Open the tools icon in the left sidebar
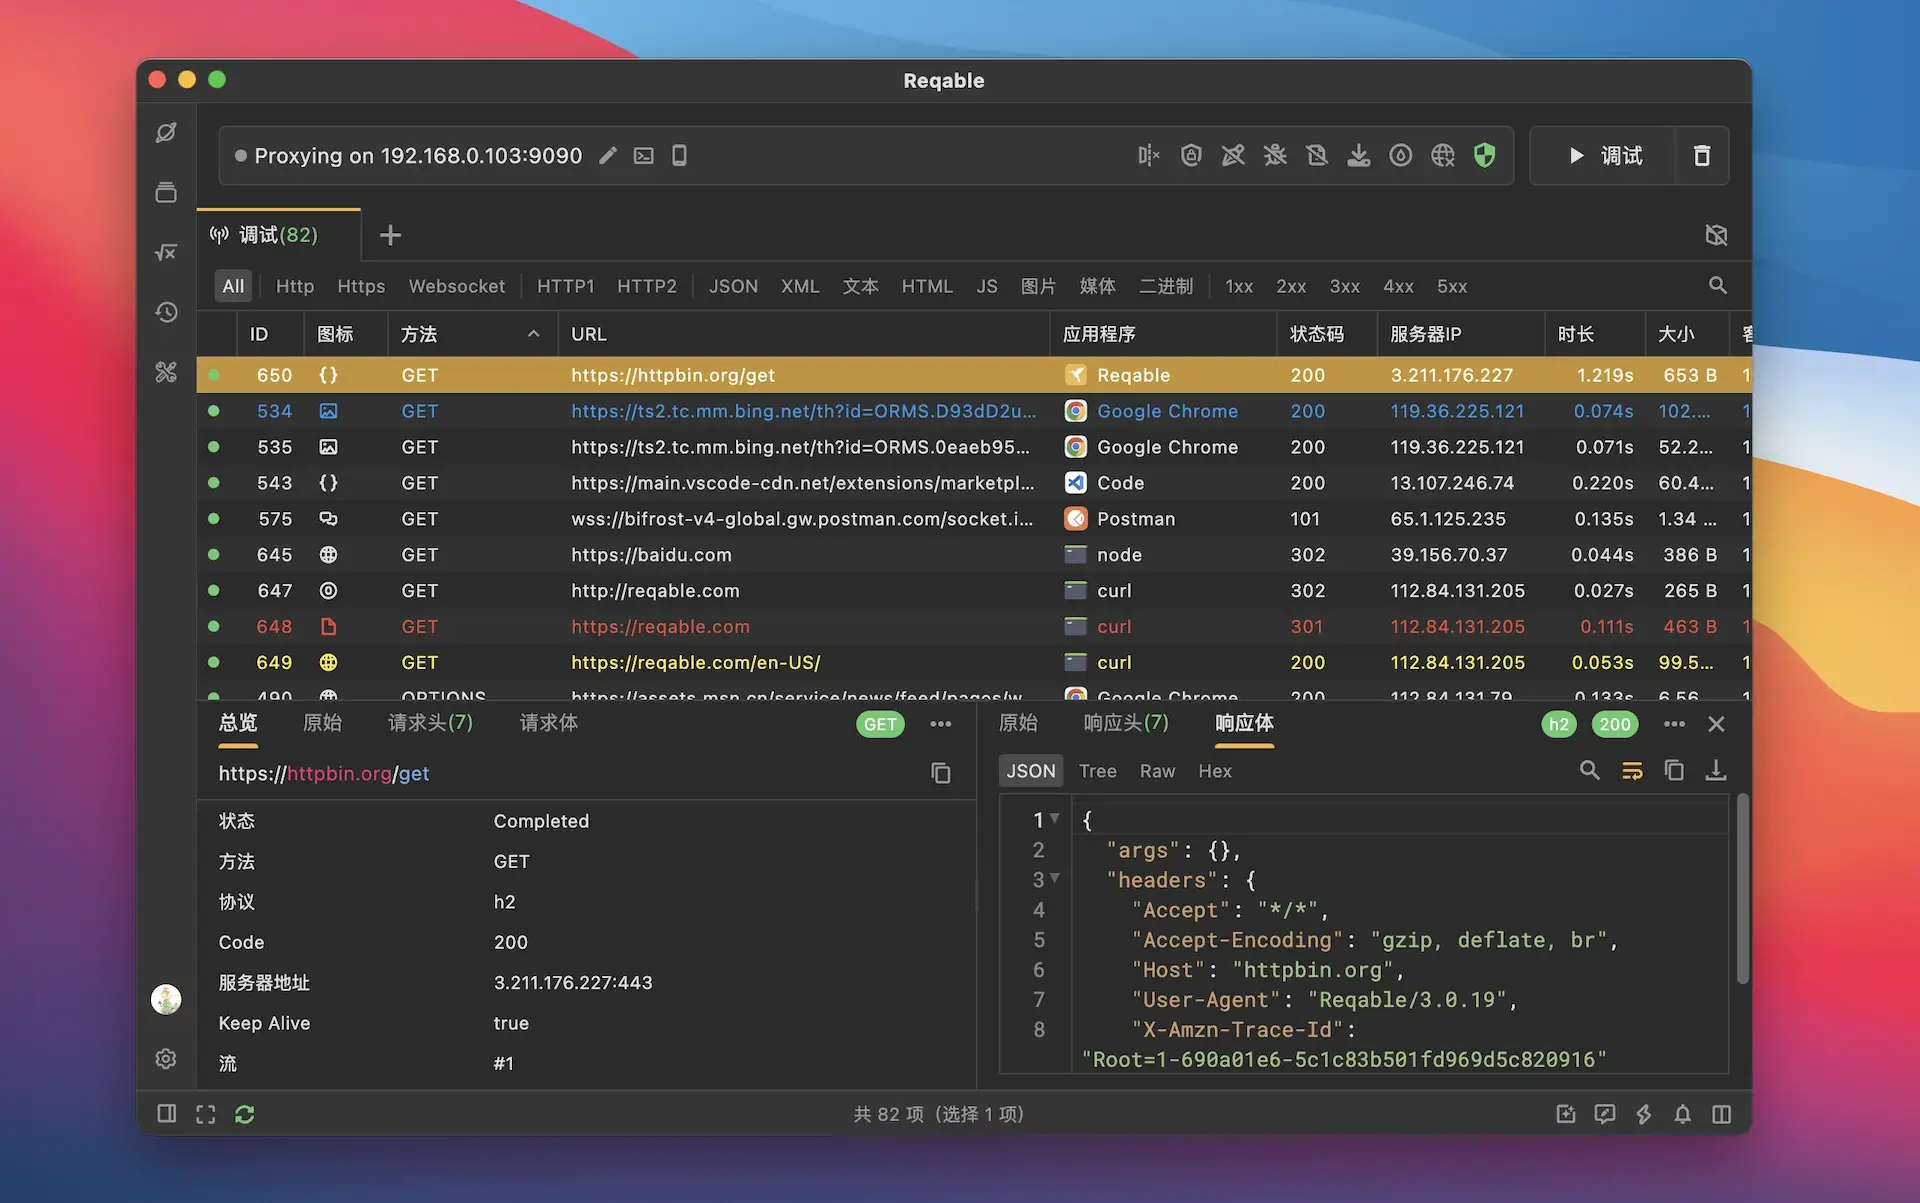Image resolution: width=1920 pixels, height=1203 pixels. [x=166, y=372]
